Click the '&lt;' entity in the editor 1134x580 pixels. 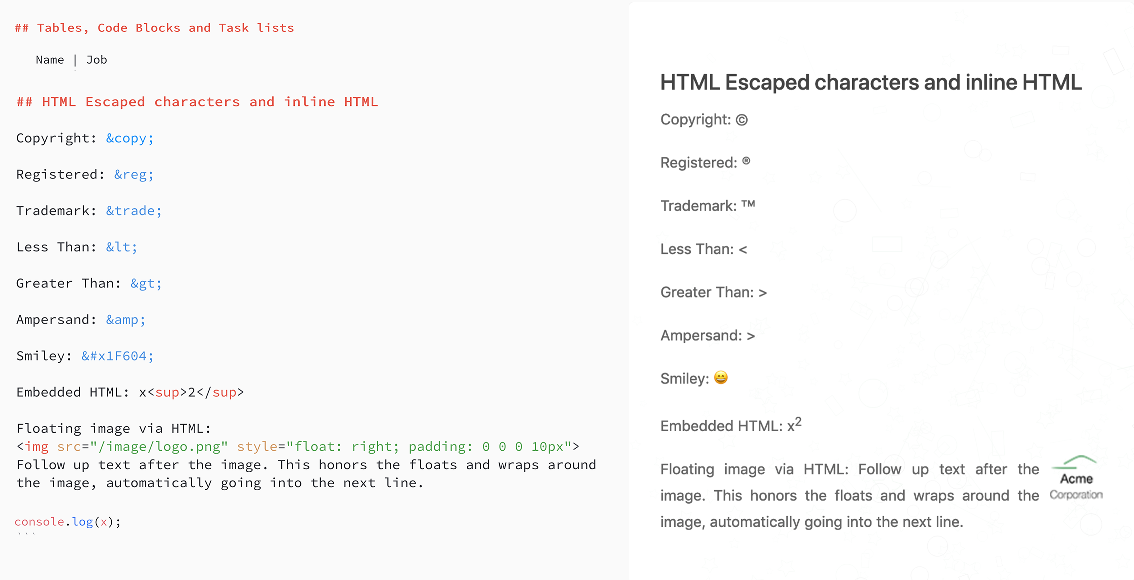pos(122,247)
